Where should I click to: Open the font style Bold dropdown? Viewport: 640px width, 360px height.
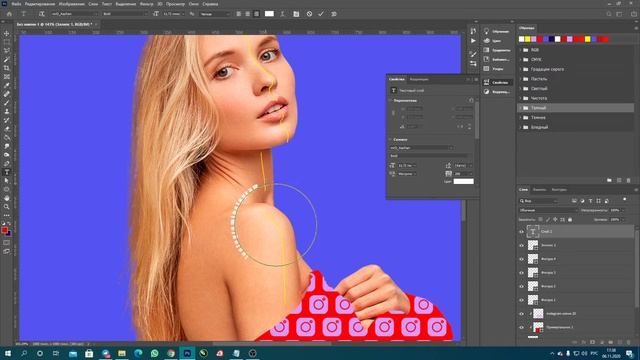tap(125, 14)
